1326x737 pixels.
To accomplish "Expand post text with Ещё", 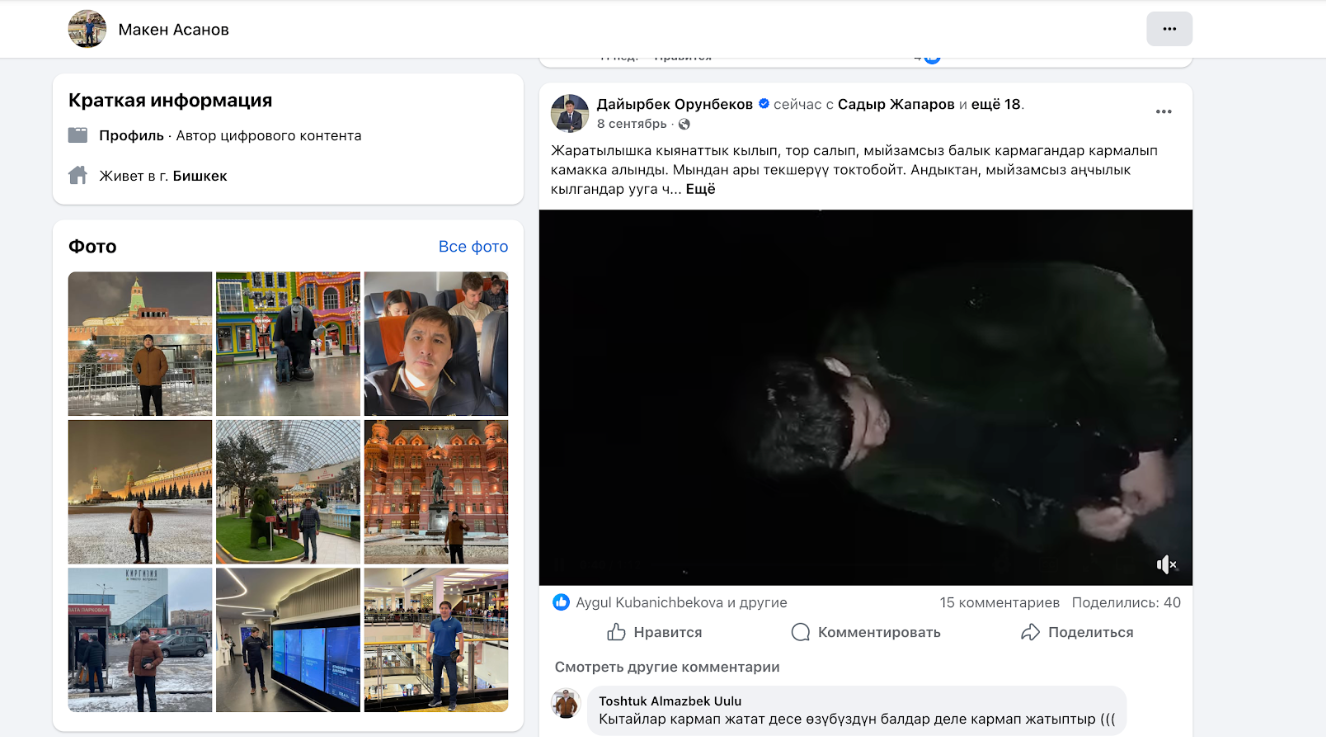I will pos(700,189).
